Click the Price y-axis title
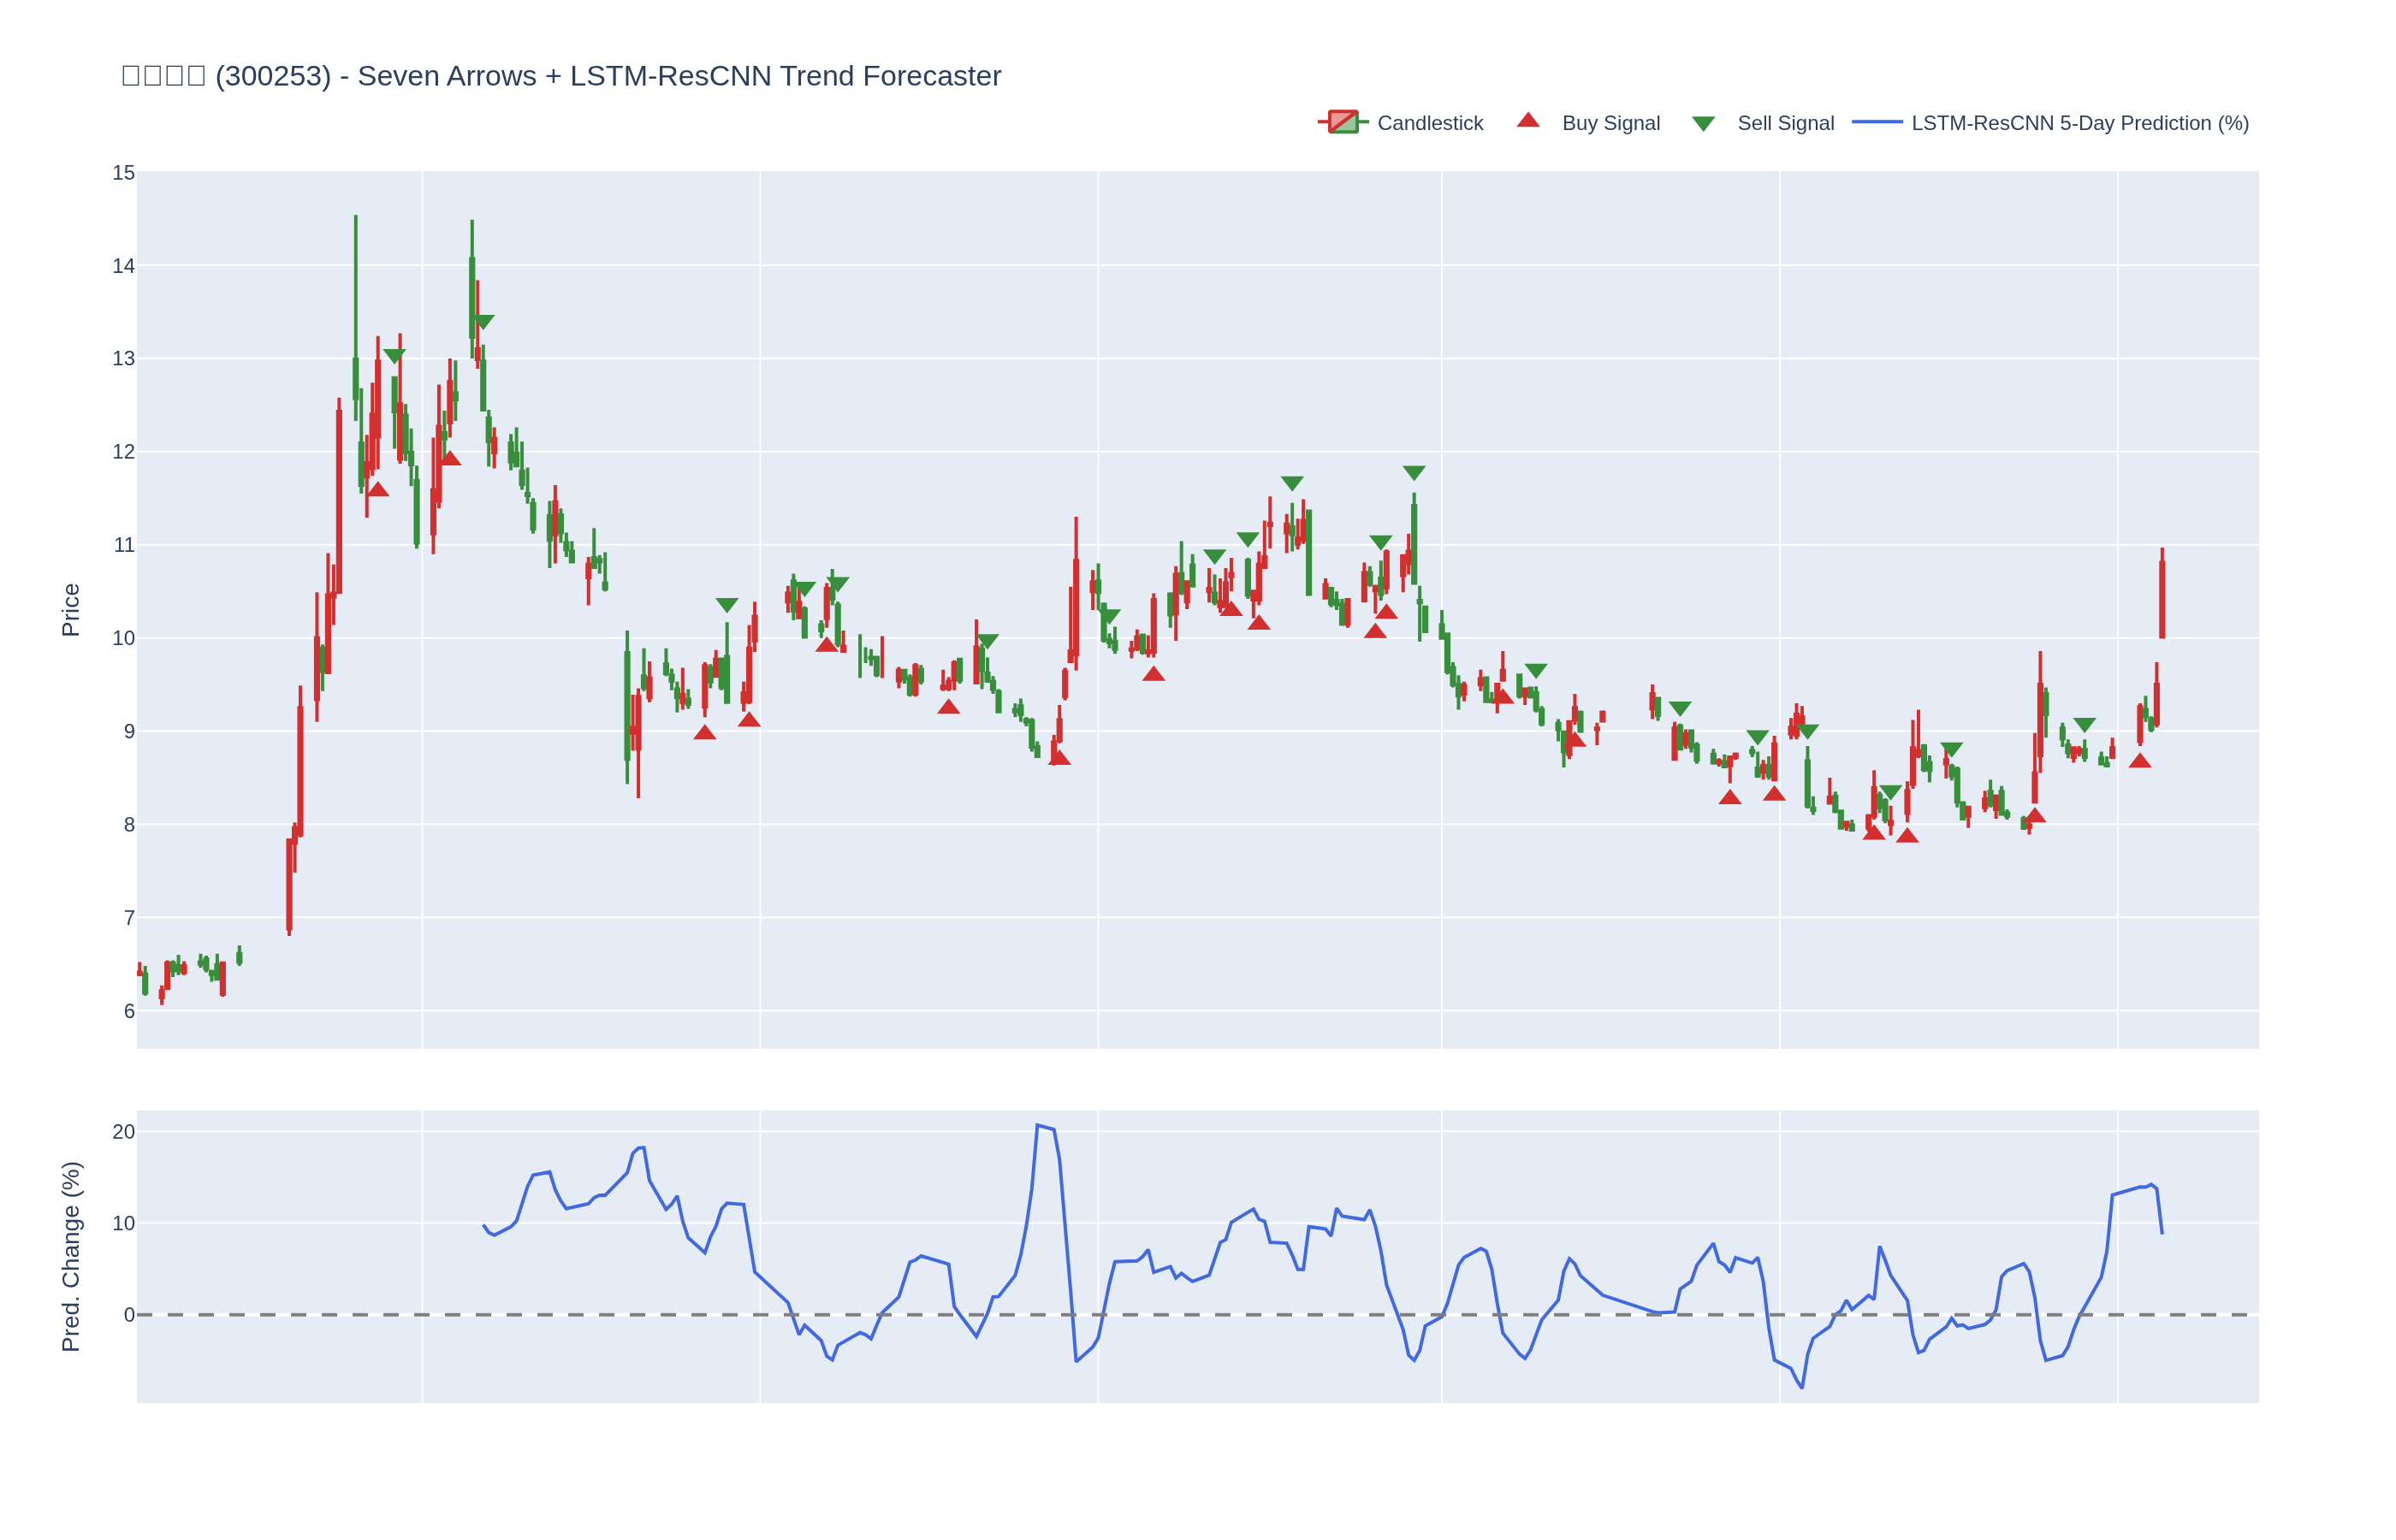 coord(70,610)
